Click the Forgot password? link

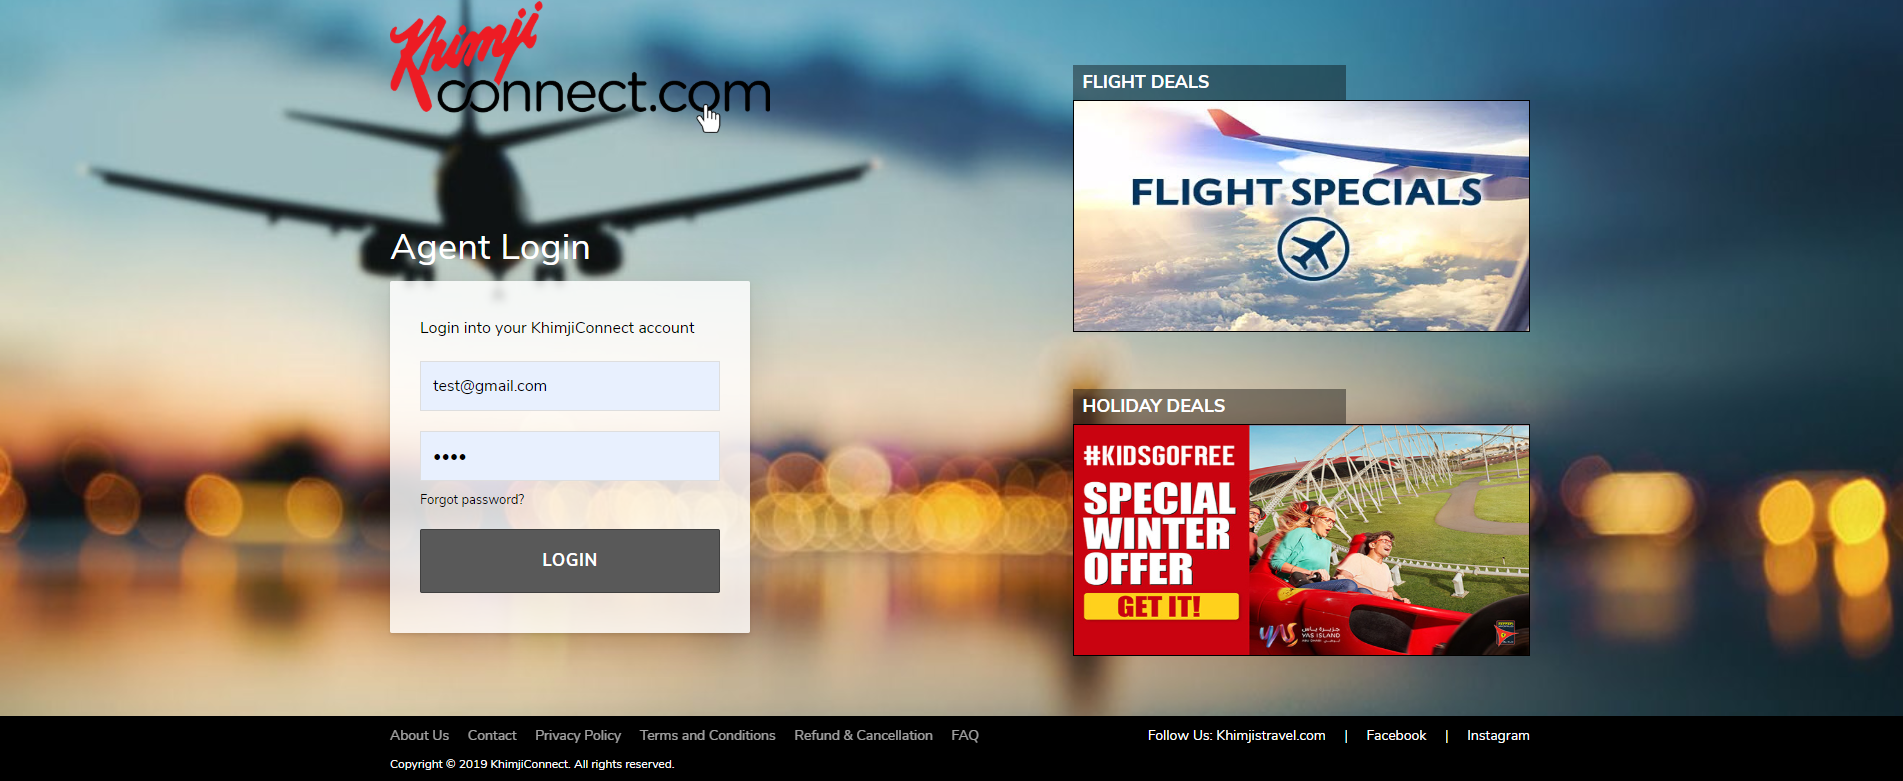pos(472,499)
